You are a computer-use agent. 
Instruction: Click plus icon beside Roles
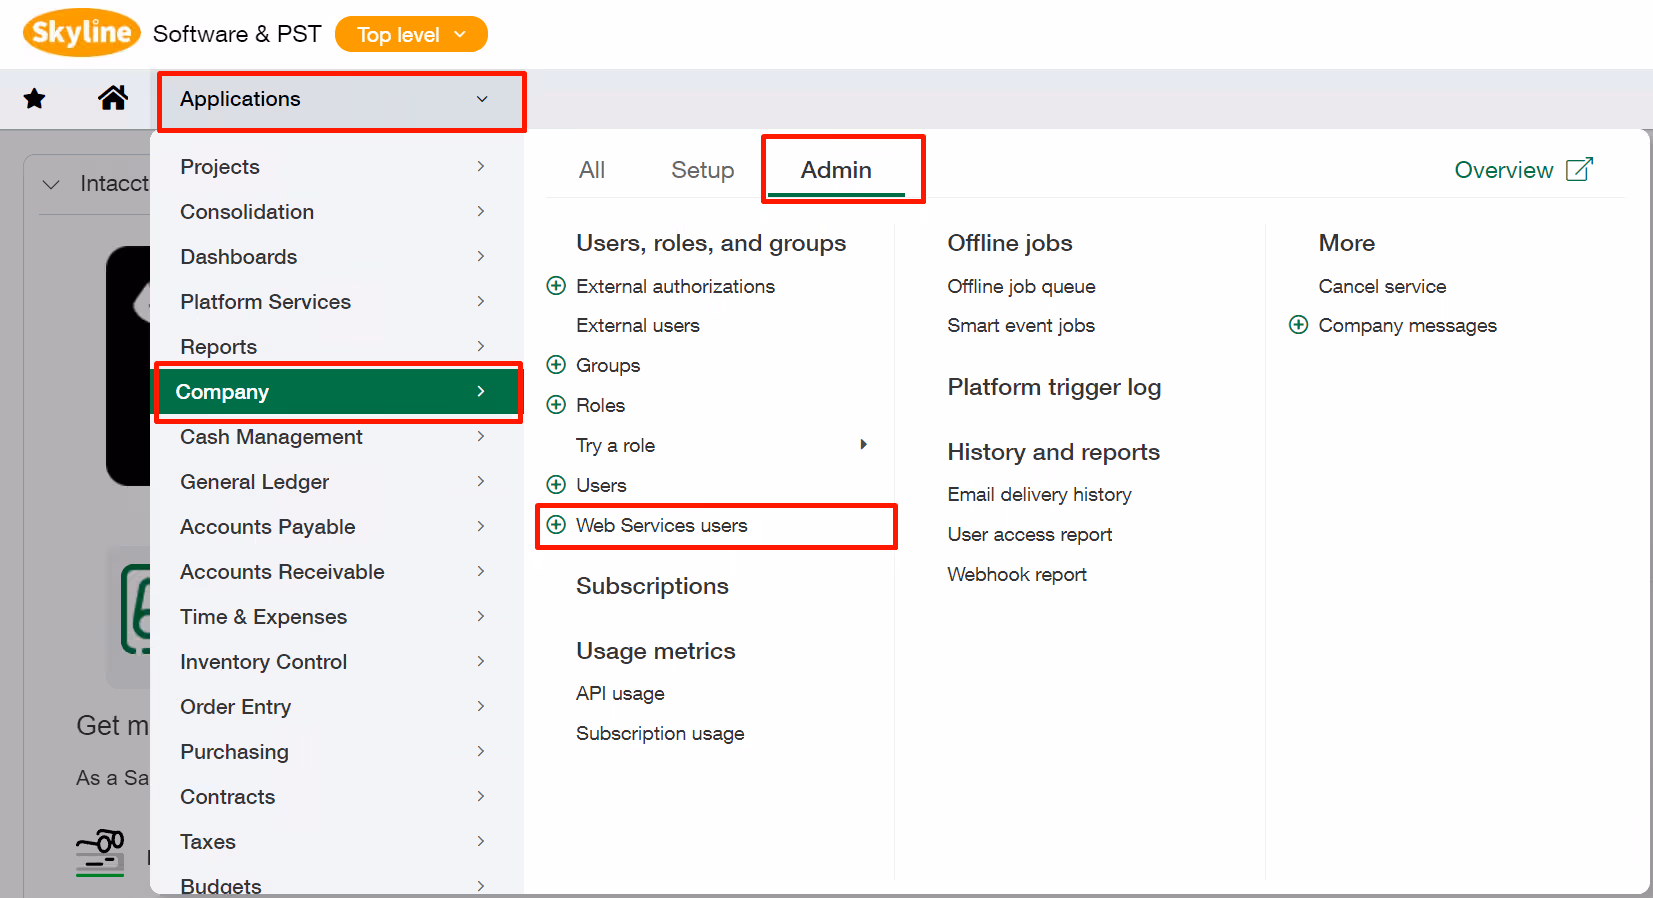coord(556,405)
